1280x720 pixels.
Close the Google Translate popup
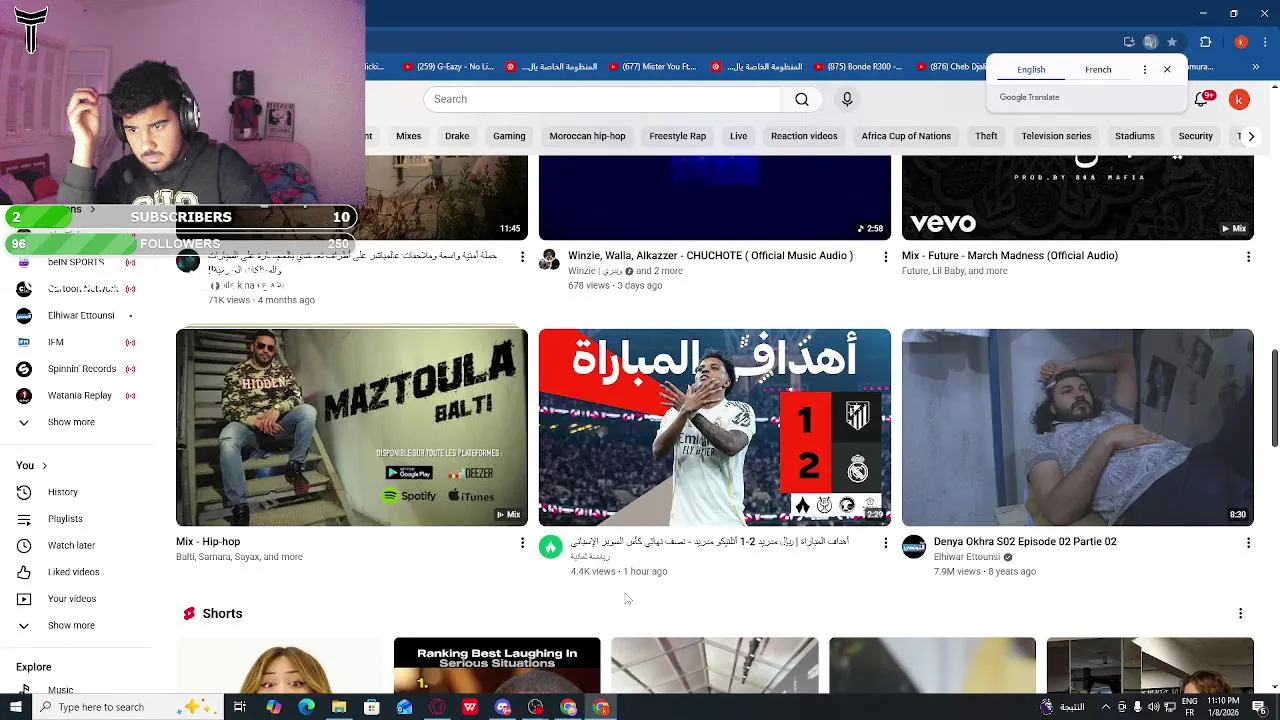point(1167,70)
